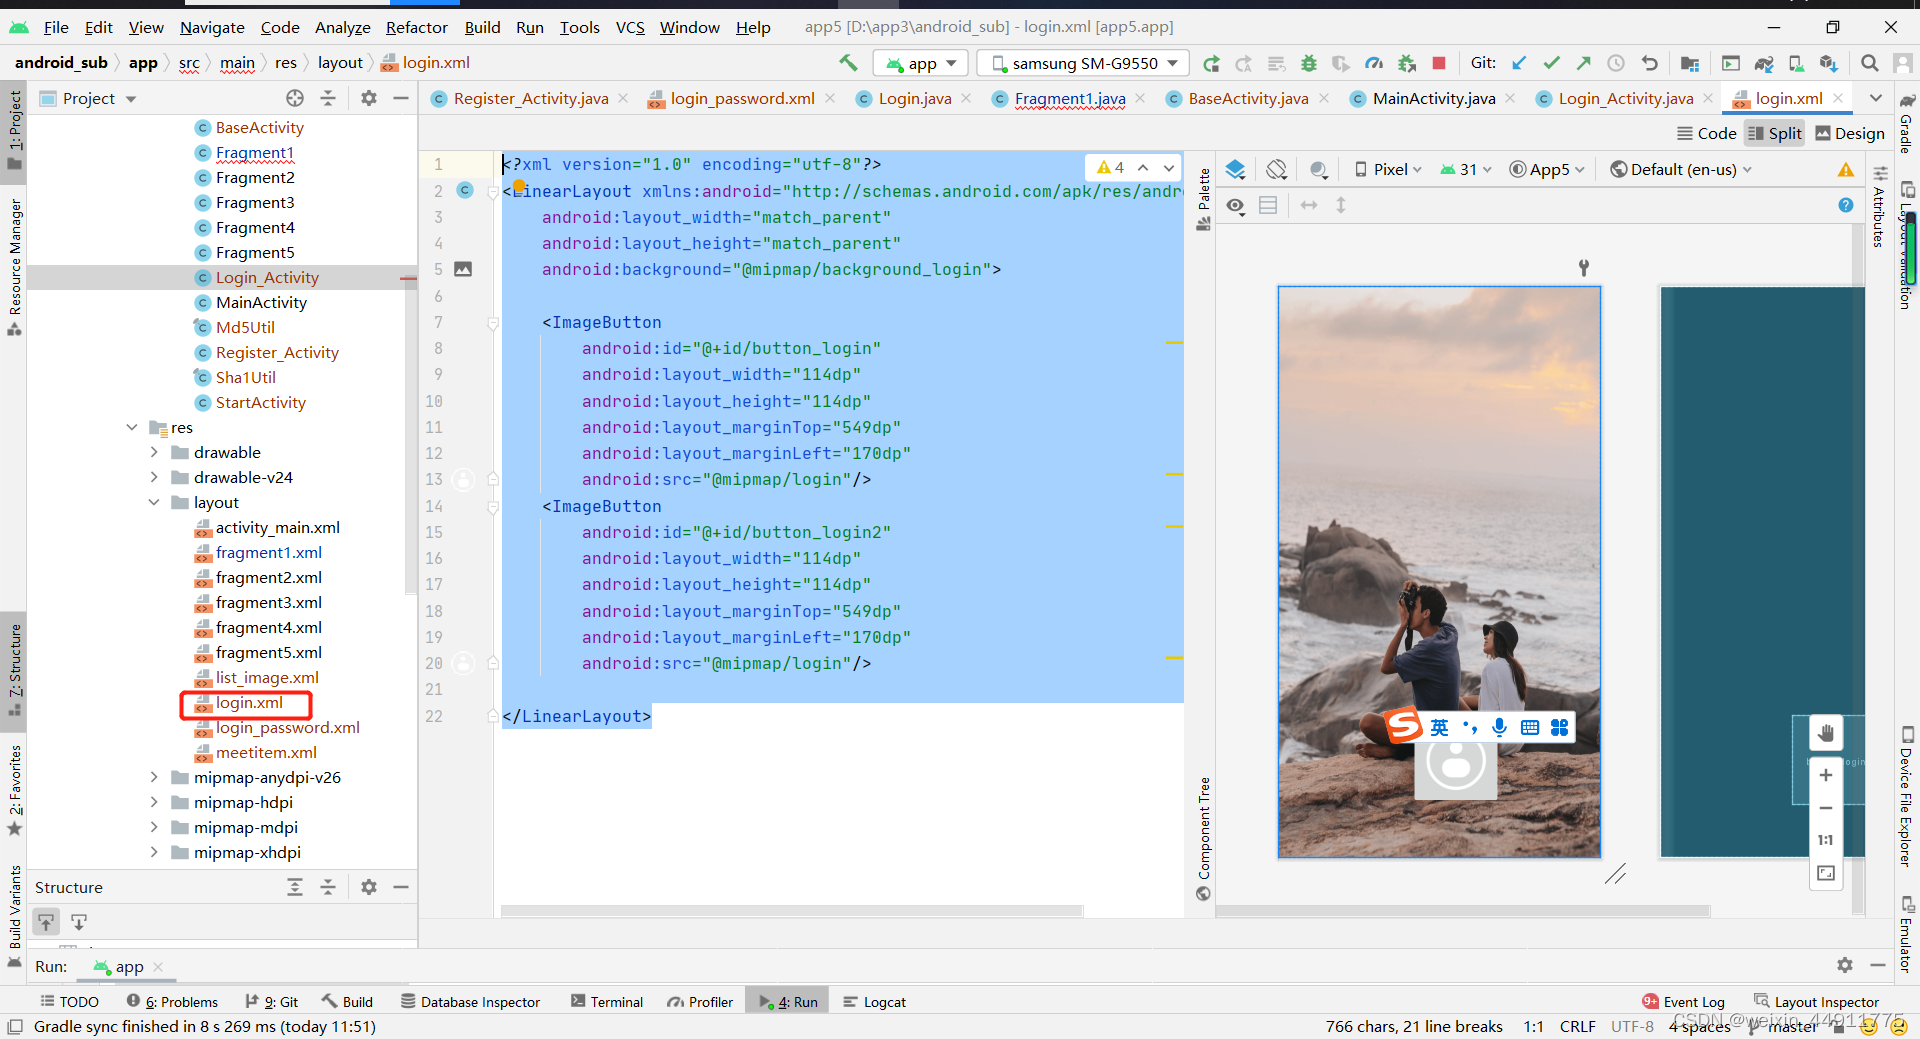Open samsung SM-G9550 device dropdown
This screenshot has width=1920, height=1039.
[1084, 63]
